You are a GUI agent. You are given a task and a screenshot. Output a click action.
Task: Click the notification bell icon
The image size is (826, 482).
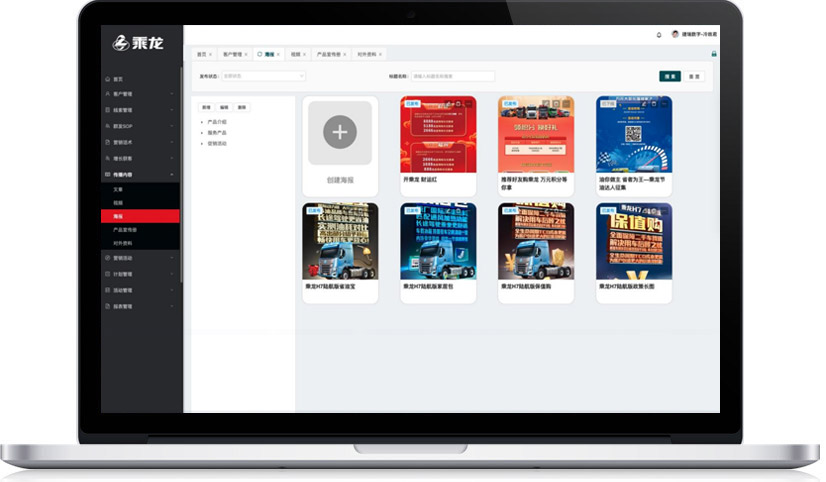pyautogui.click(x=658, y=35)
